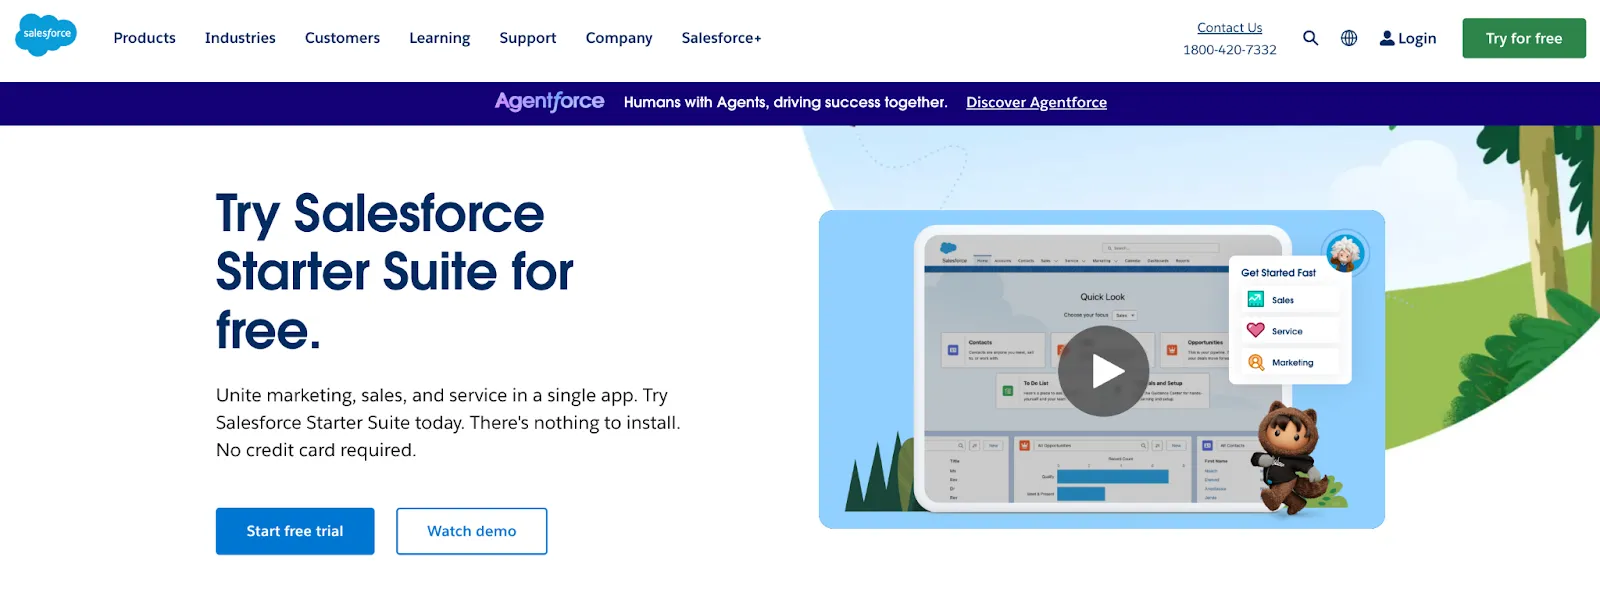Click the phone number 1800-420-7332
Screen dimensions: 1600x614
(x=1230, y=50)
